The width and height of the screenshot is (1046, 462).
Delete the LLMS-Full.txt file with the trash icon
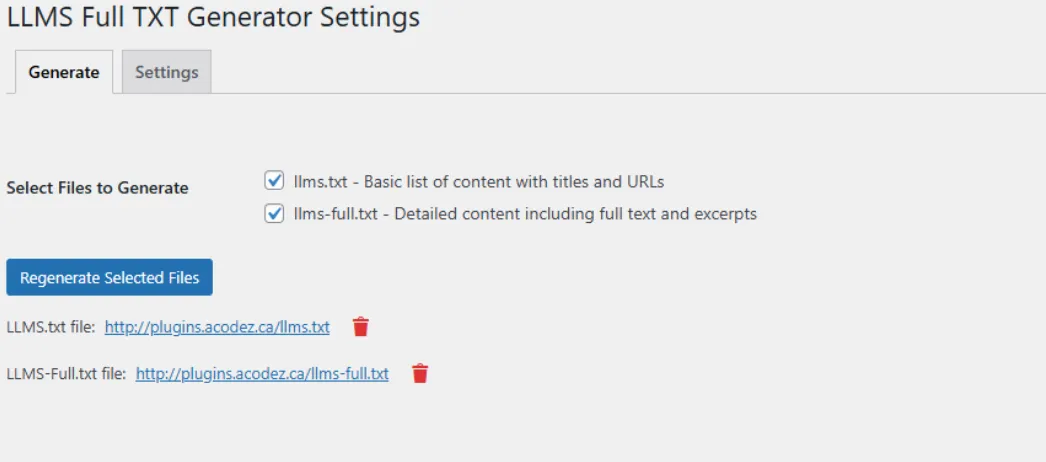click(420, 374)
